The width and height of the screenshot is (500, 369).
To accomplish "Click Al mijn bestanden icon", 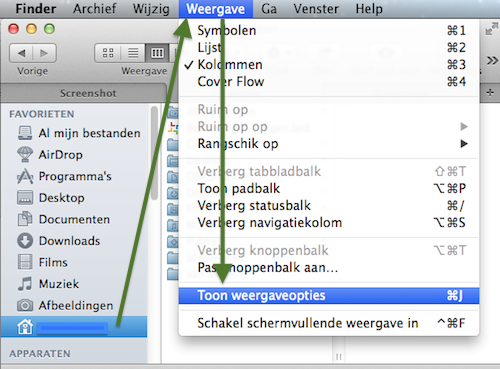I will [25, 133].
